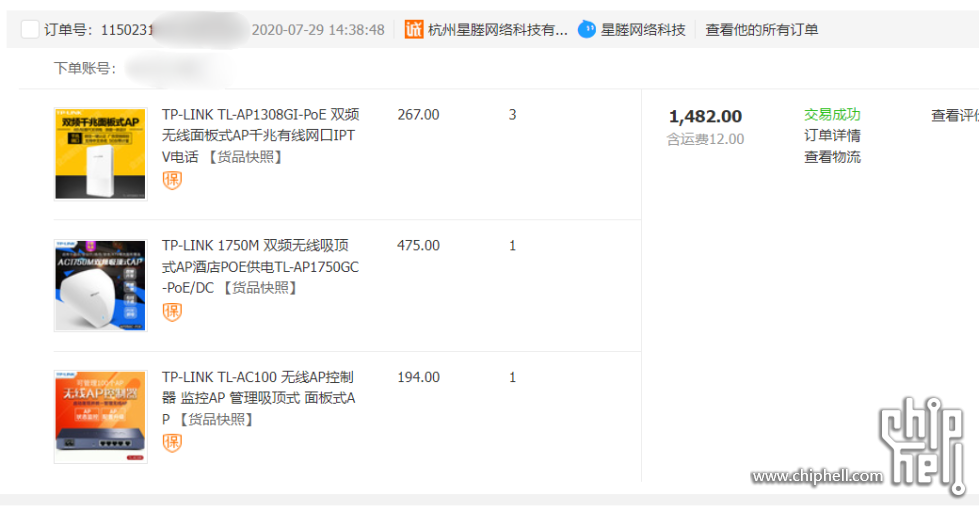
Task: Open TP-LINK TL-AC100 controller title
Action: point(258,398)
